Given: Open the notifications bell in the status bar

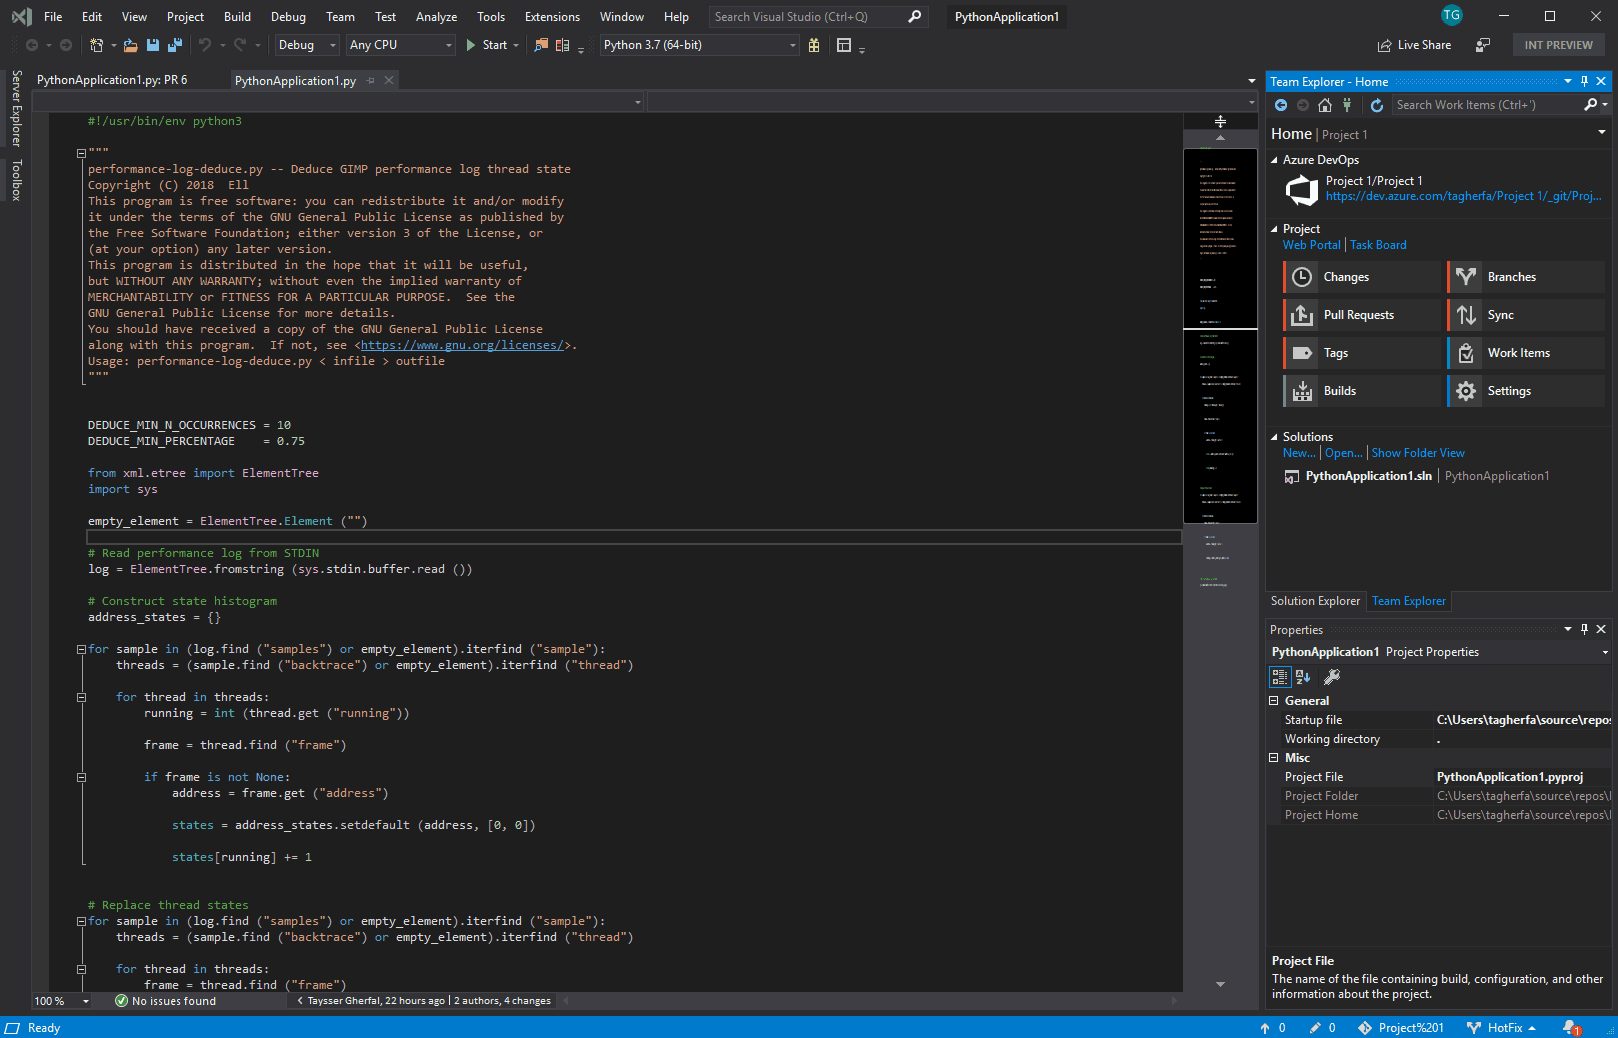Looking at the screenshot, I should [1570, 1027].
